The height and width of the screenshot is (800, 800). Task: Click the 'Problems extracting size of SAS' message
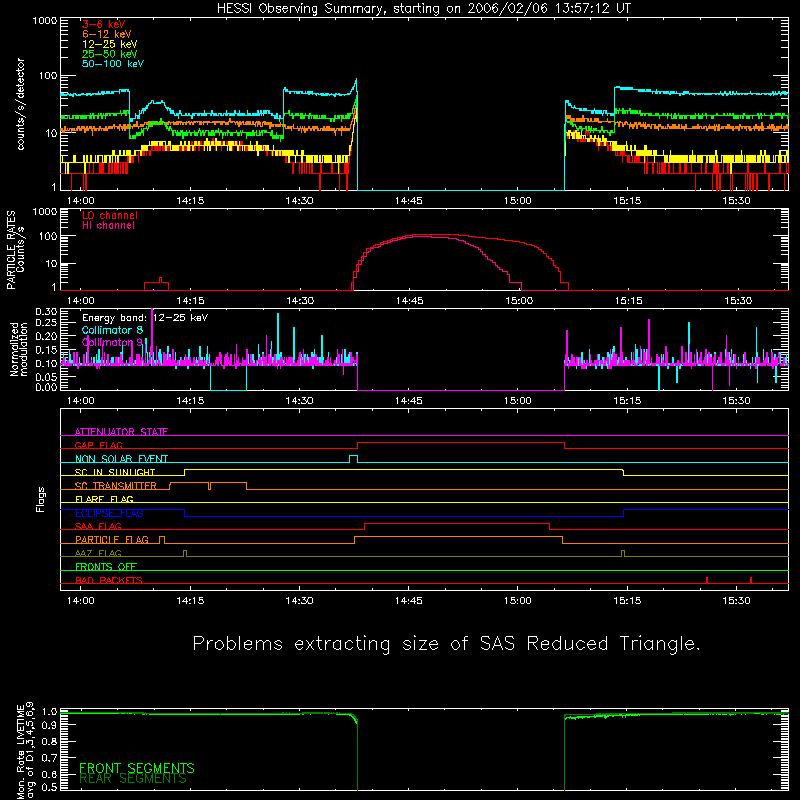tap(446, 644)
